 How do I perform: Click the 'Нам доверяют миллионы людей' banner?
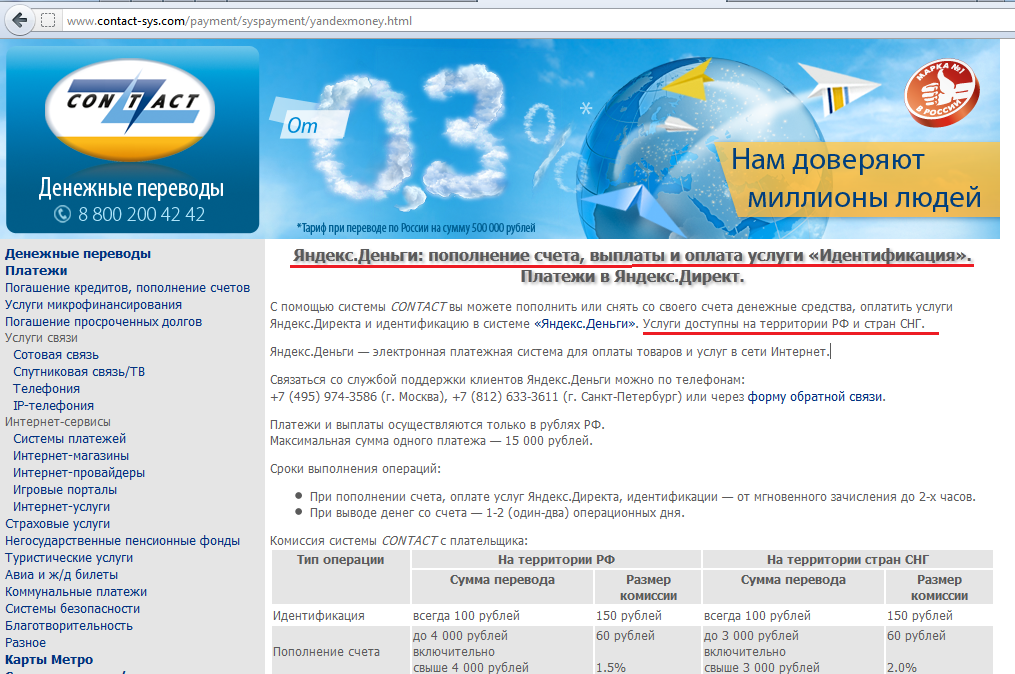pos(856,179)
